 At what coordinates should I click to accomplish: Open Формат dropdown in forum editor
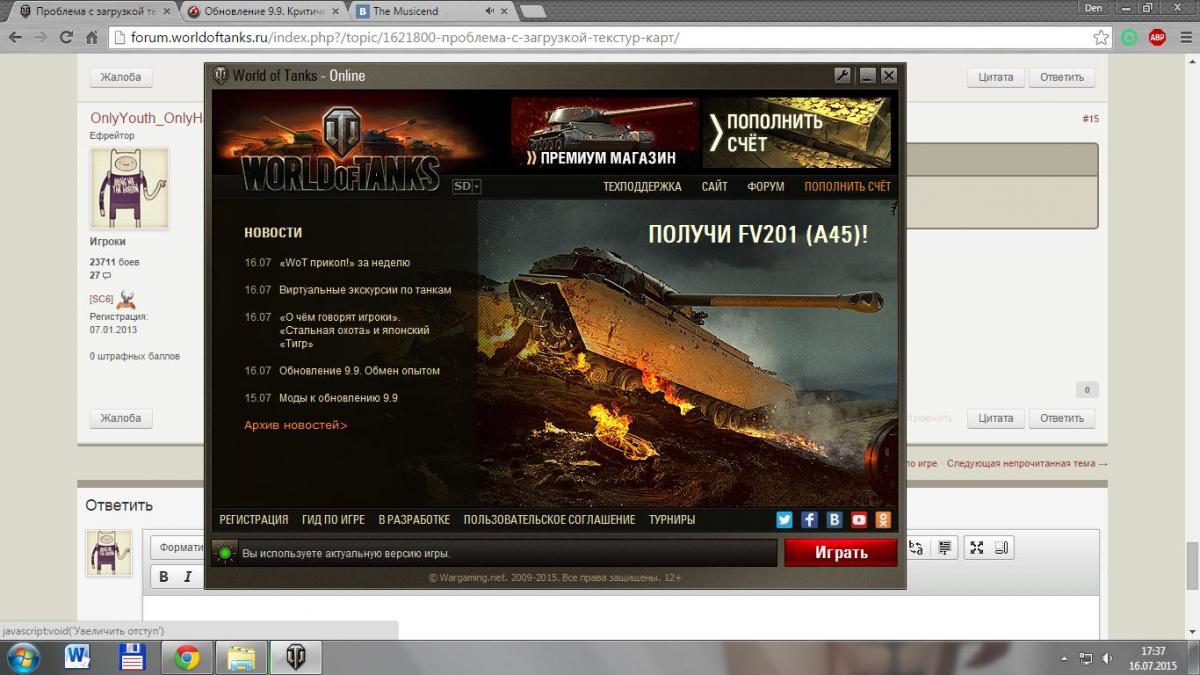pyautogui.click(x=179, y=547)
